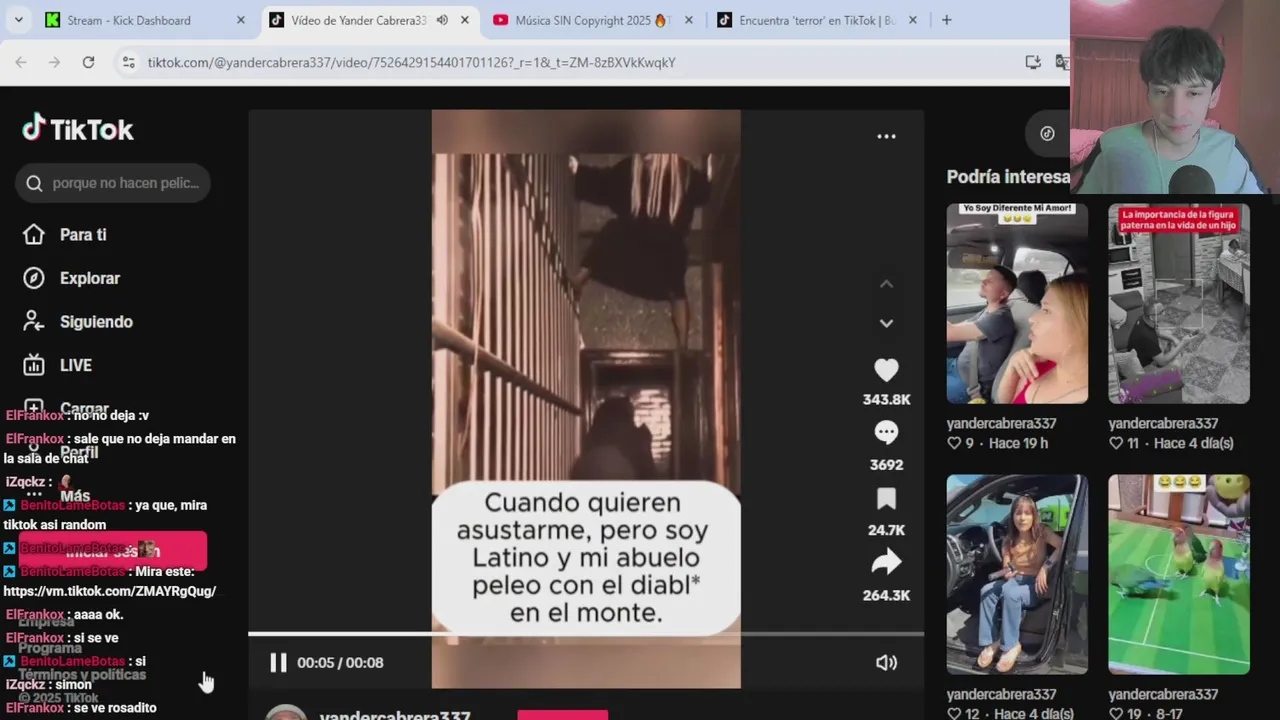Open the LIVE section

(x=75, y=365)
